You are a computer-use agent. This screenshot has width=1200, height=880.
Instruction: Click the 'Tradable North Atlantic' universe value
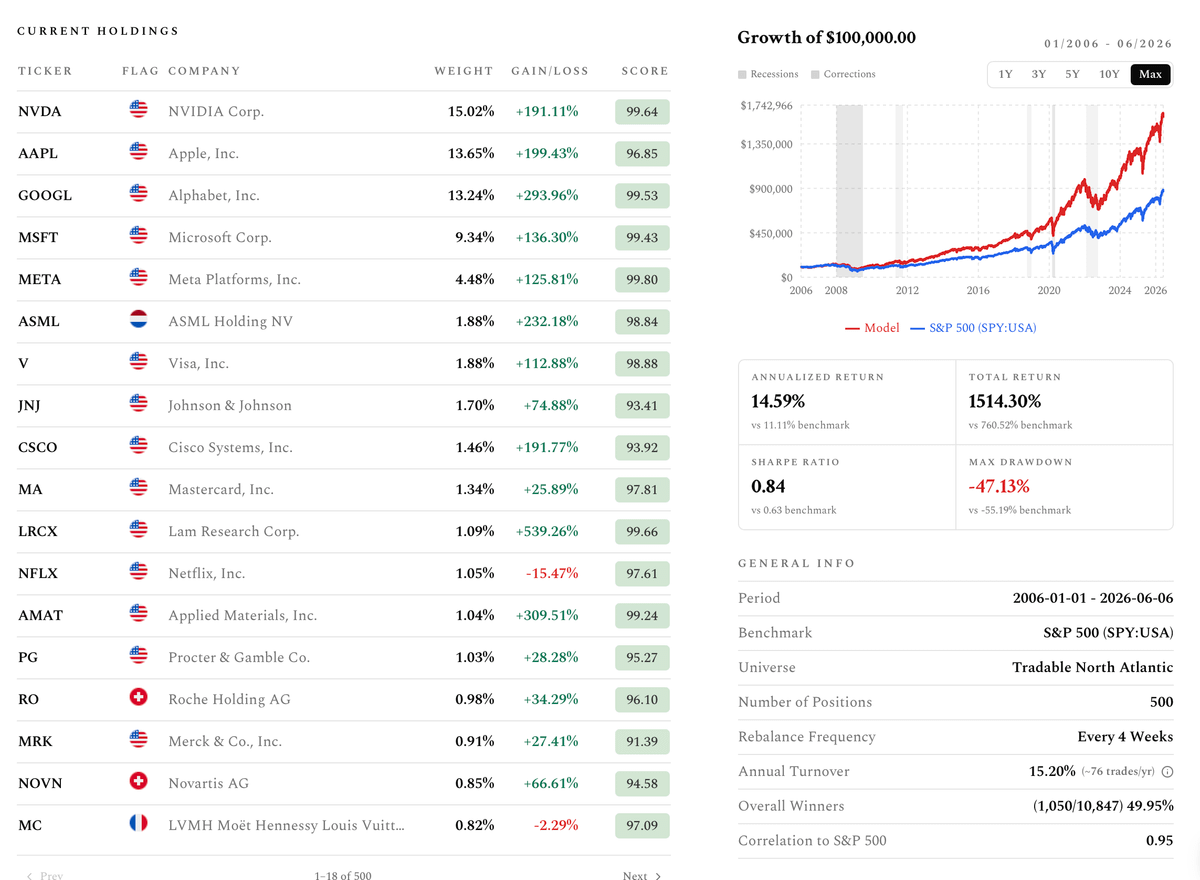click(1092, 667)
